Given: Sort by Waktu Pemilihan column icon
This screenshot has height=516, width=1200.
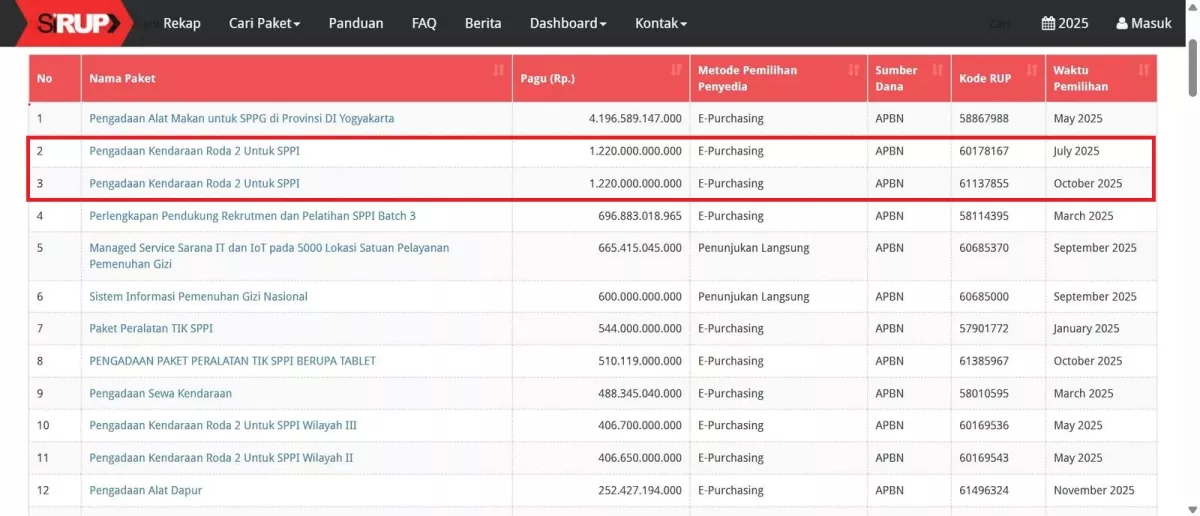Looking at the screenshot, I should 1143,70.
